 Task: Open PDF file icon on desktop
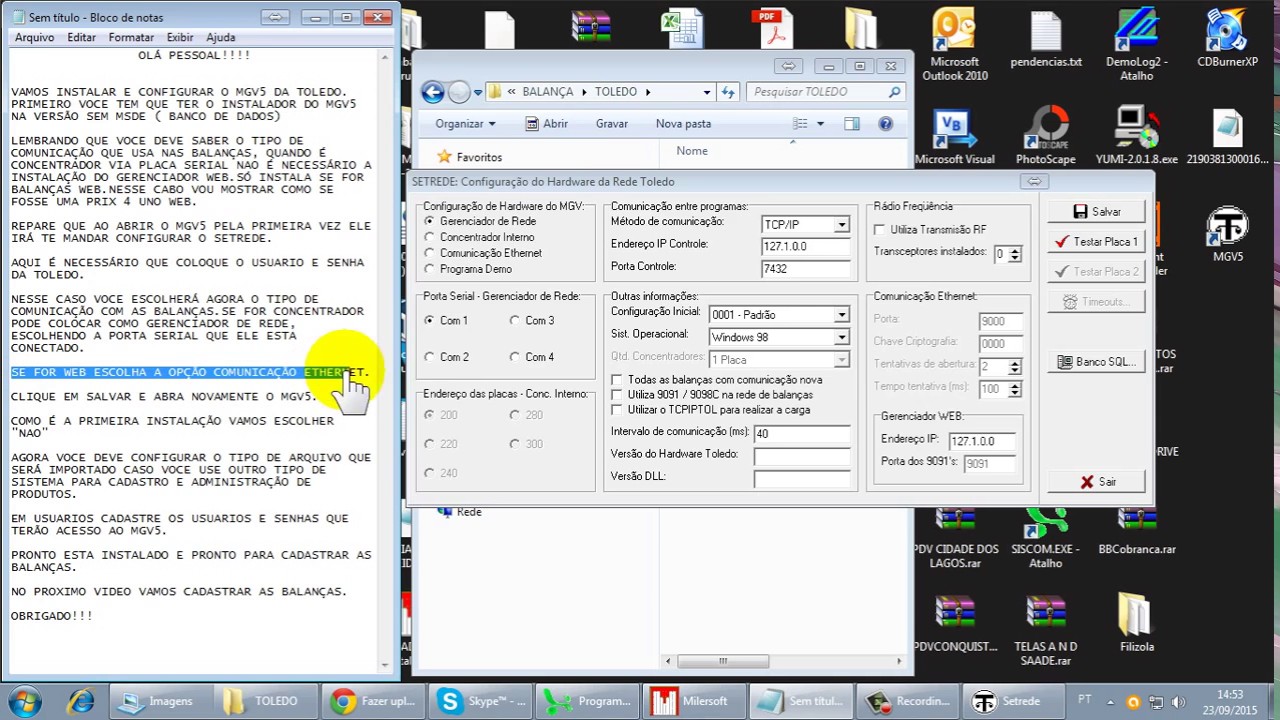[x=772, y=28]
